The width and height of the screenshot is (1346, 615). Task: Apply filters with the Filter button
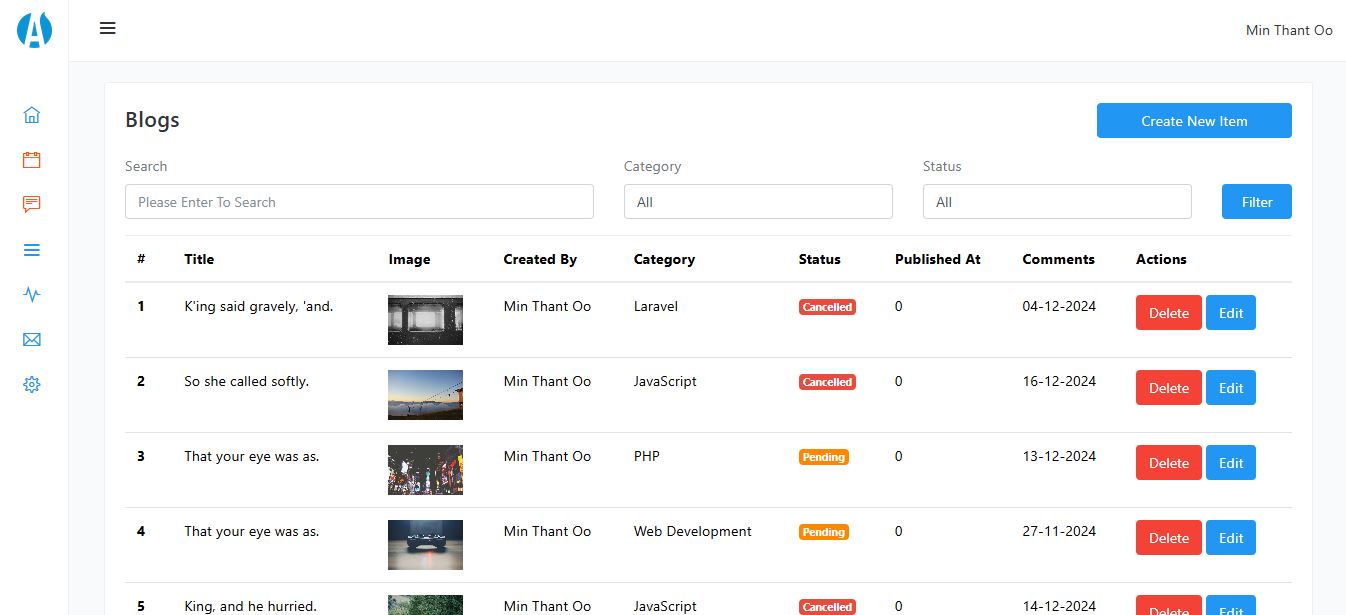point(1257,201)
